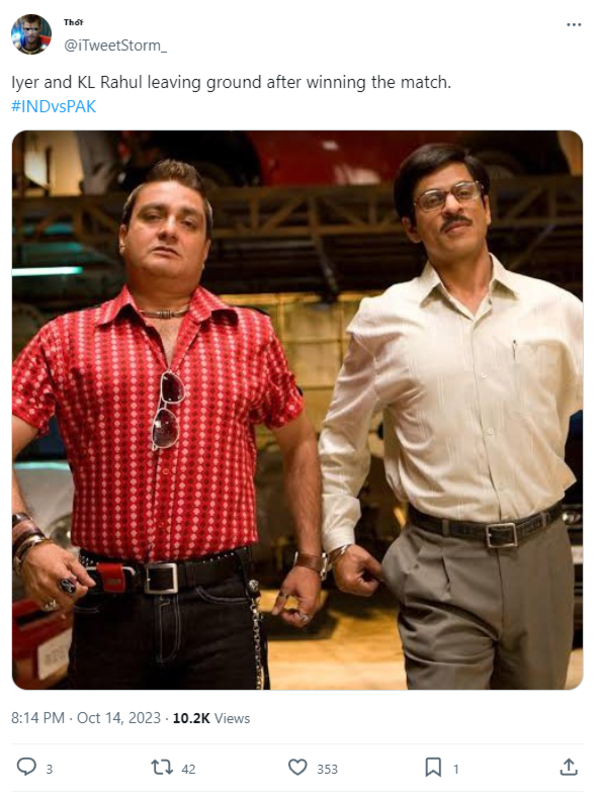The width and height of the screenshot is (600, 797).
Task: Click the reply speech bubble icon
Action: [x=26, y=767]
